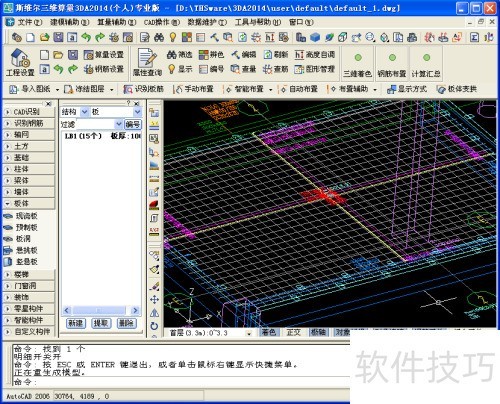Viewport: 500px width, 404px height.
Task: Open the 智能布置 dropdown arrow
Action: (x=271, y=90)
